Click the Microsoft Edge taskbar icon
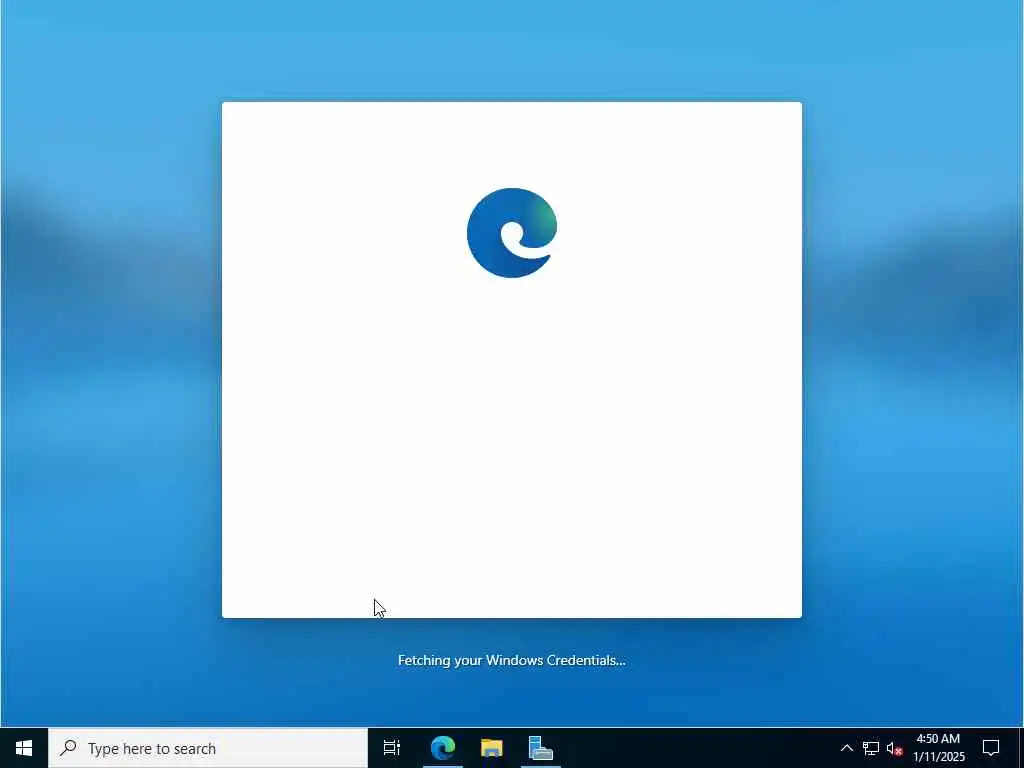Screen dimensions: 1024x768 point(443,748)
